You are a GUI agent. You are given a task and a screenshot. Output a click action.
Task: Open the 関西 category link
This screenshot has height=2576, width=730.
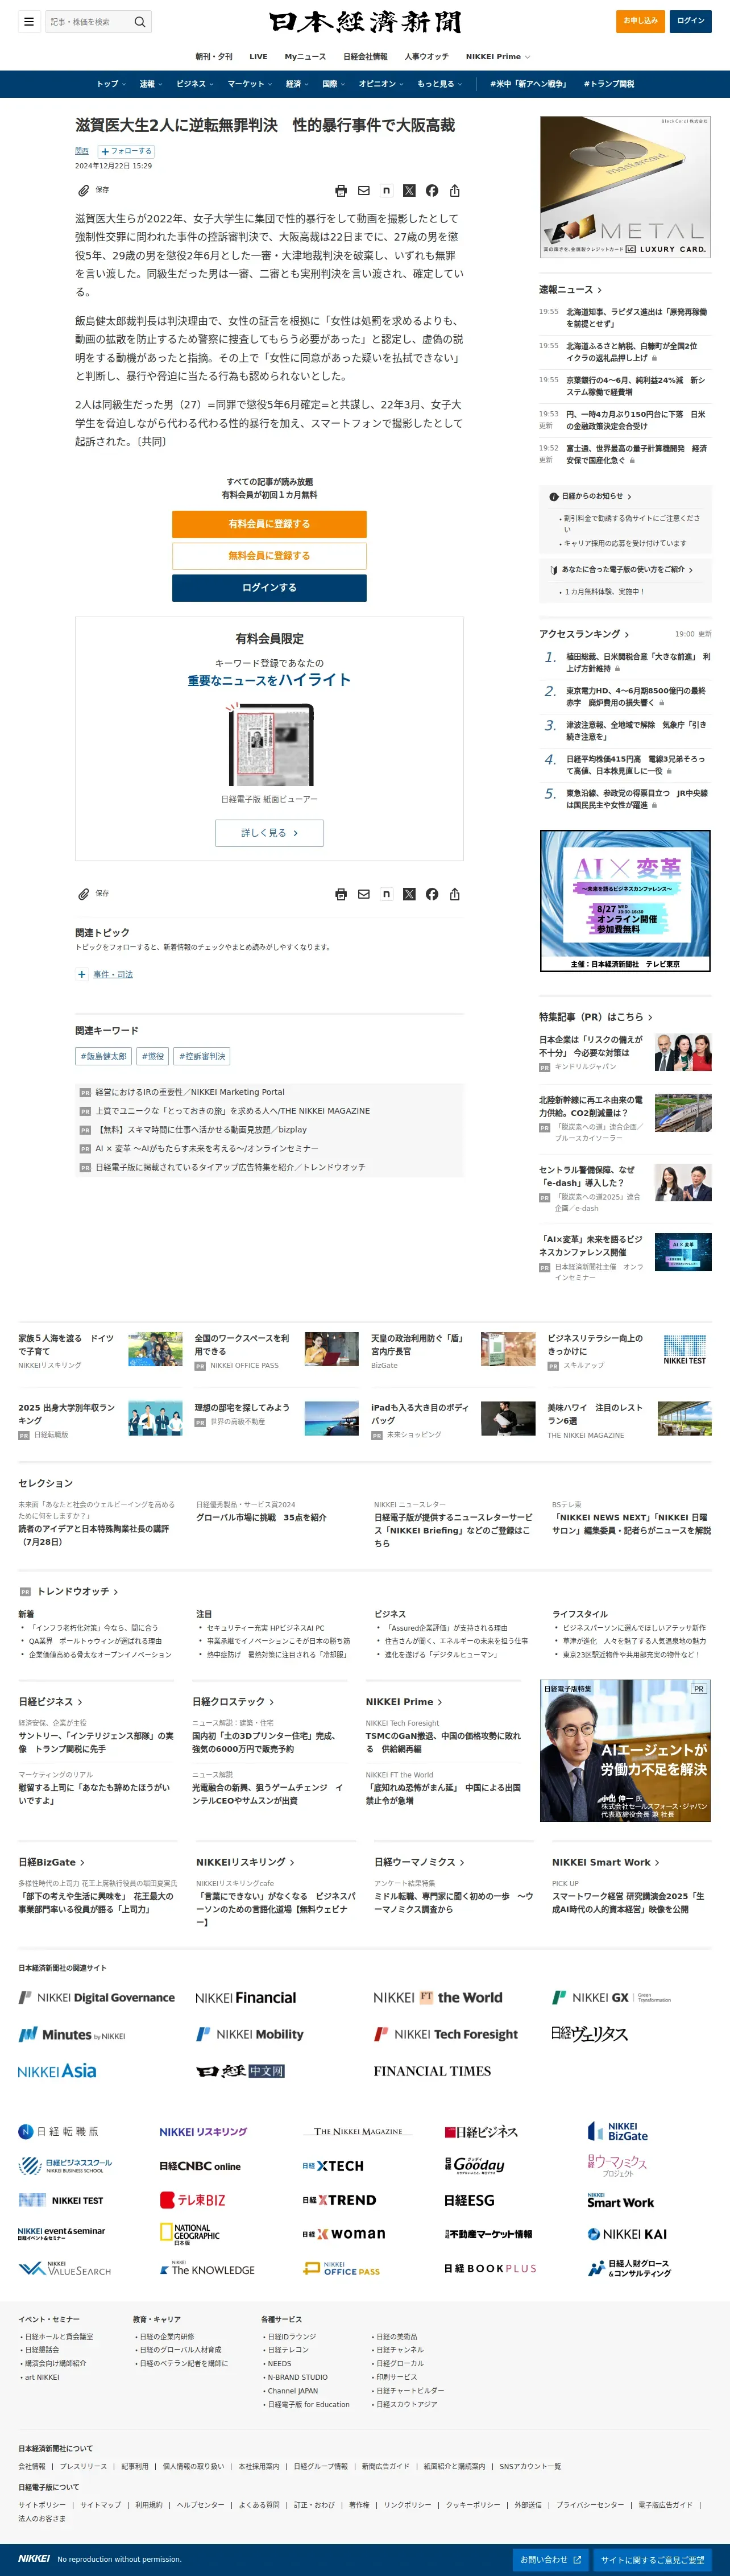(82, 151)
